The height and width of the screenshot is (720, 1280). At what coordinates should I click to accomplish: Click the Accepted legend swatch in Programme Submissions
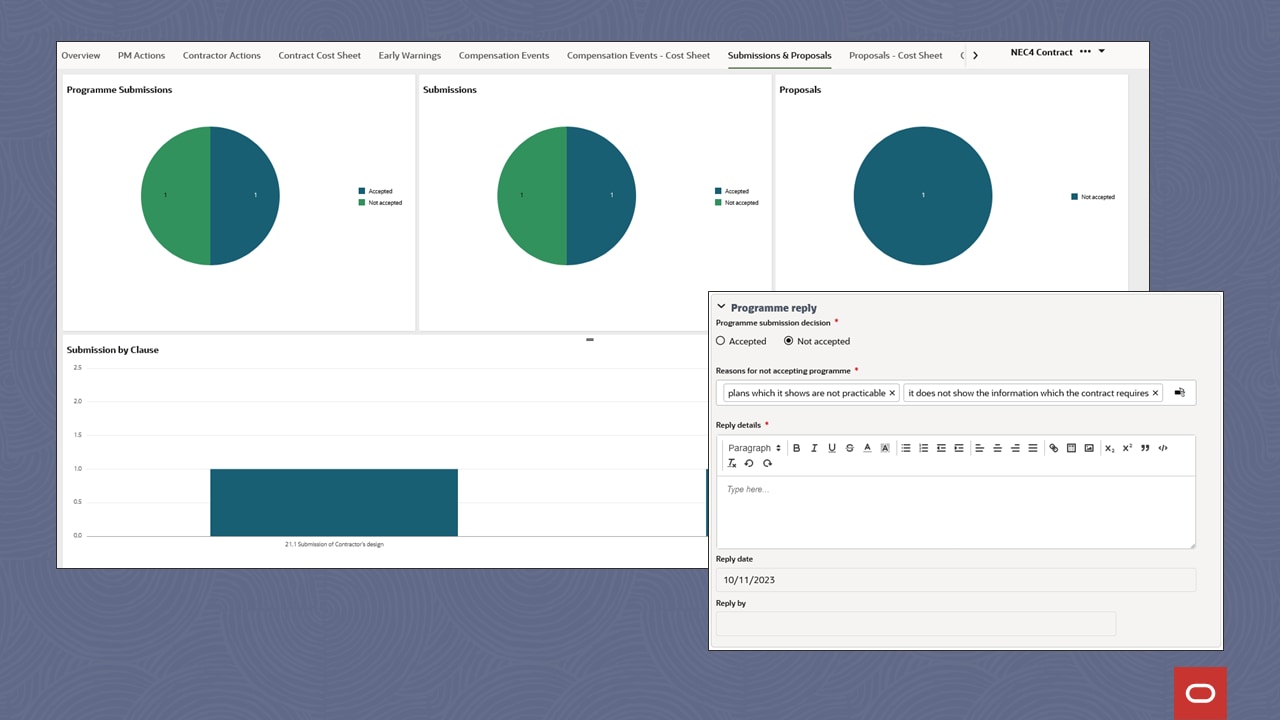pyautogui.click(x=362, y=191)
